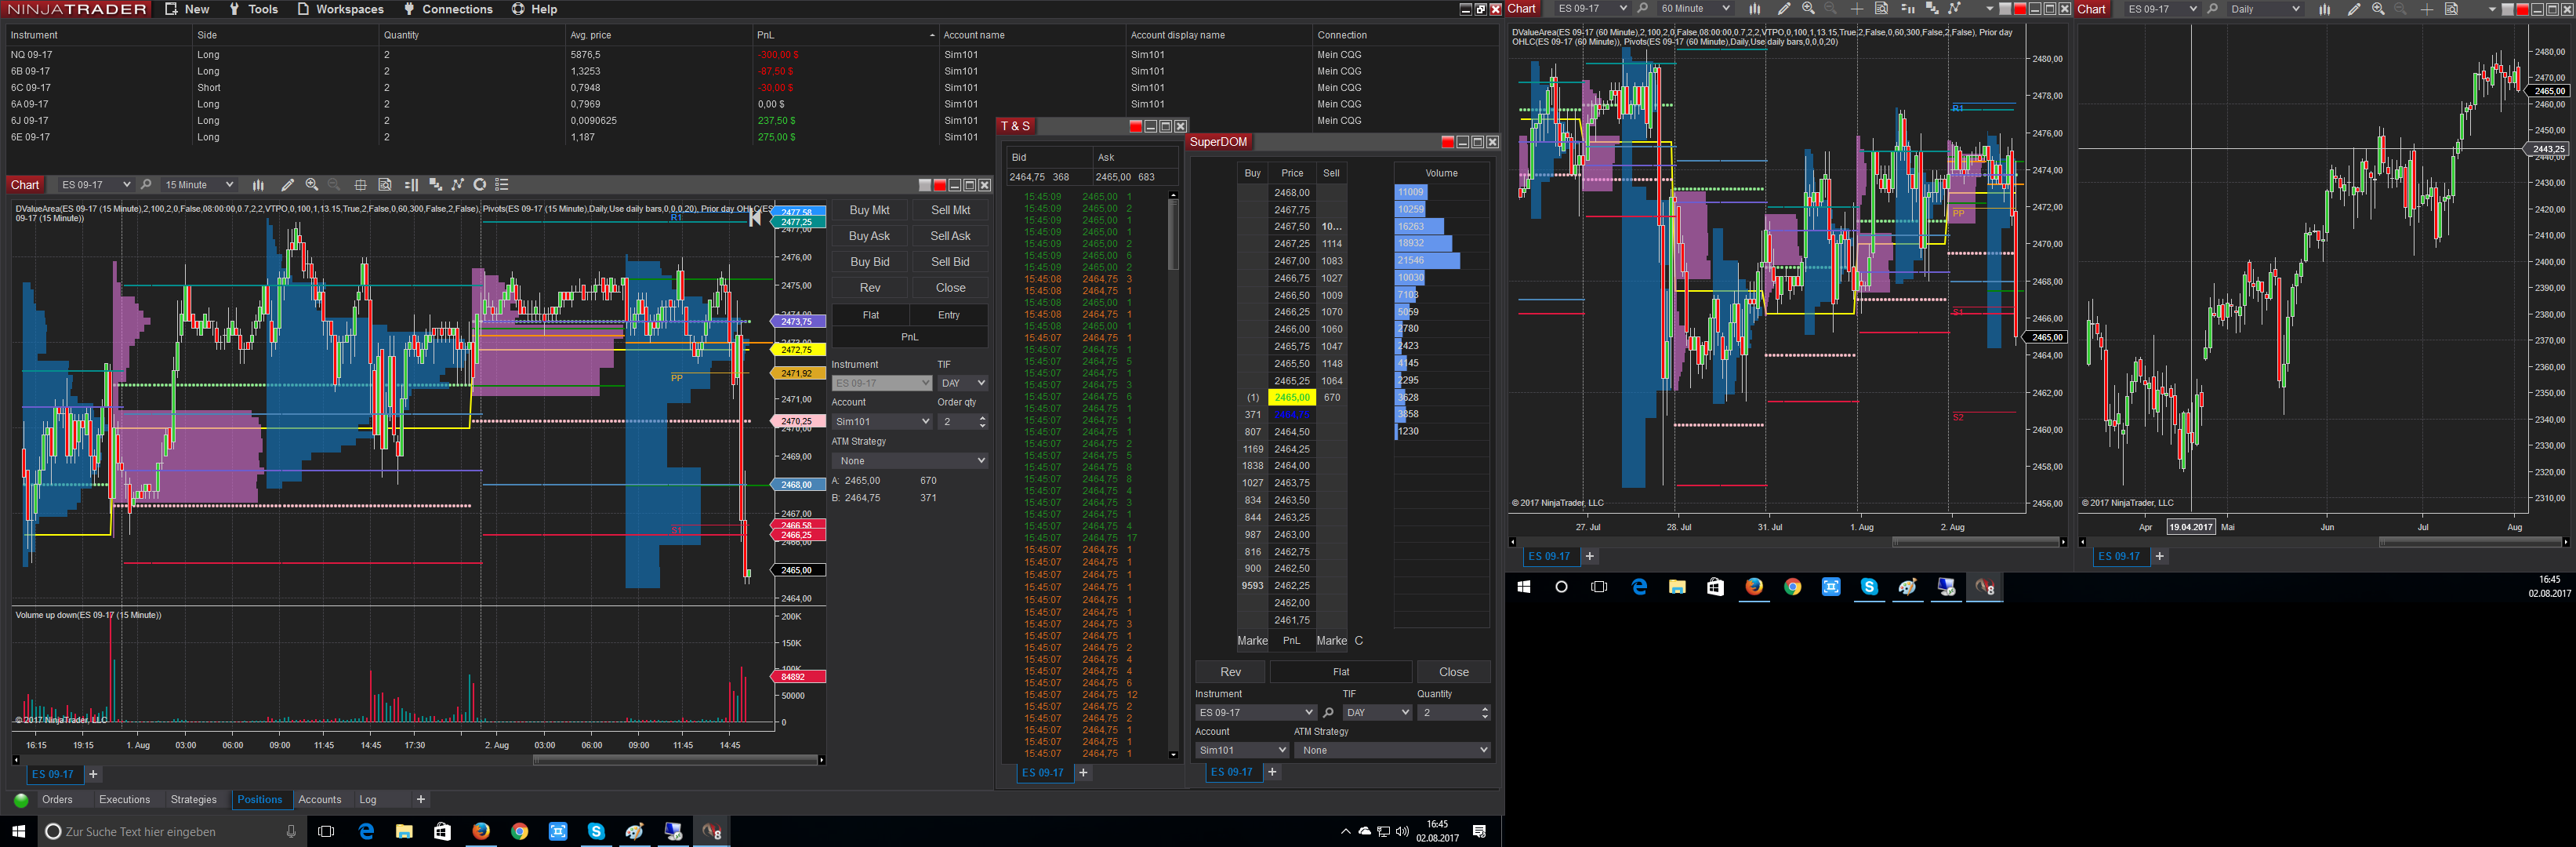Zoom in on the 60 Minute chart
Viewport: 2576px width, 847px height.
click(1808, 8)
